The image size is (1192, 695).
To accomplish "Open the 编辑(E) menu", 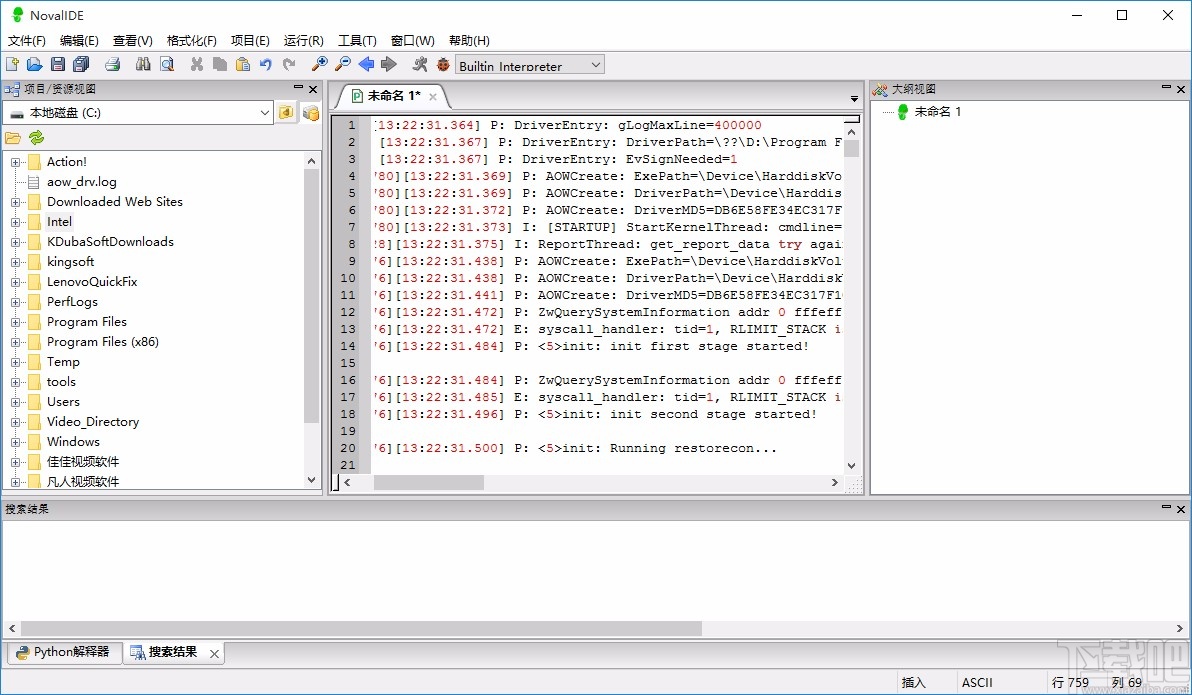I will pyautogui.click(x=79, y=40).
